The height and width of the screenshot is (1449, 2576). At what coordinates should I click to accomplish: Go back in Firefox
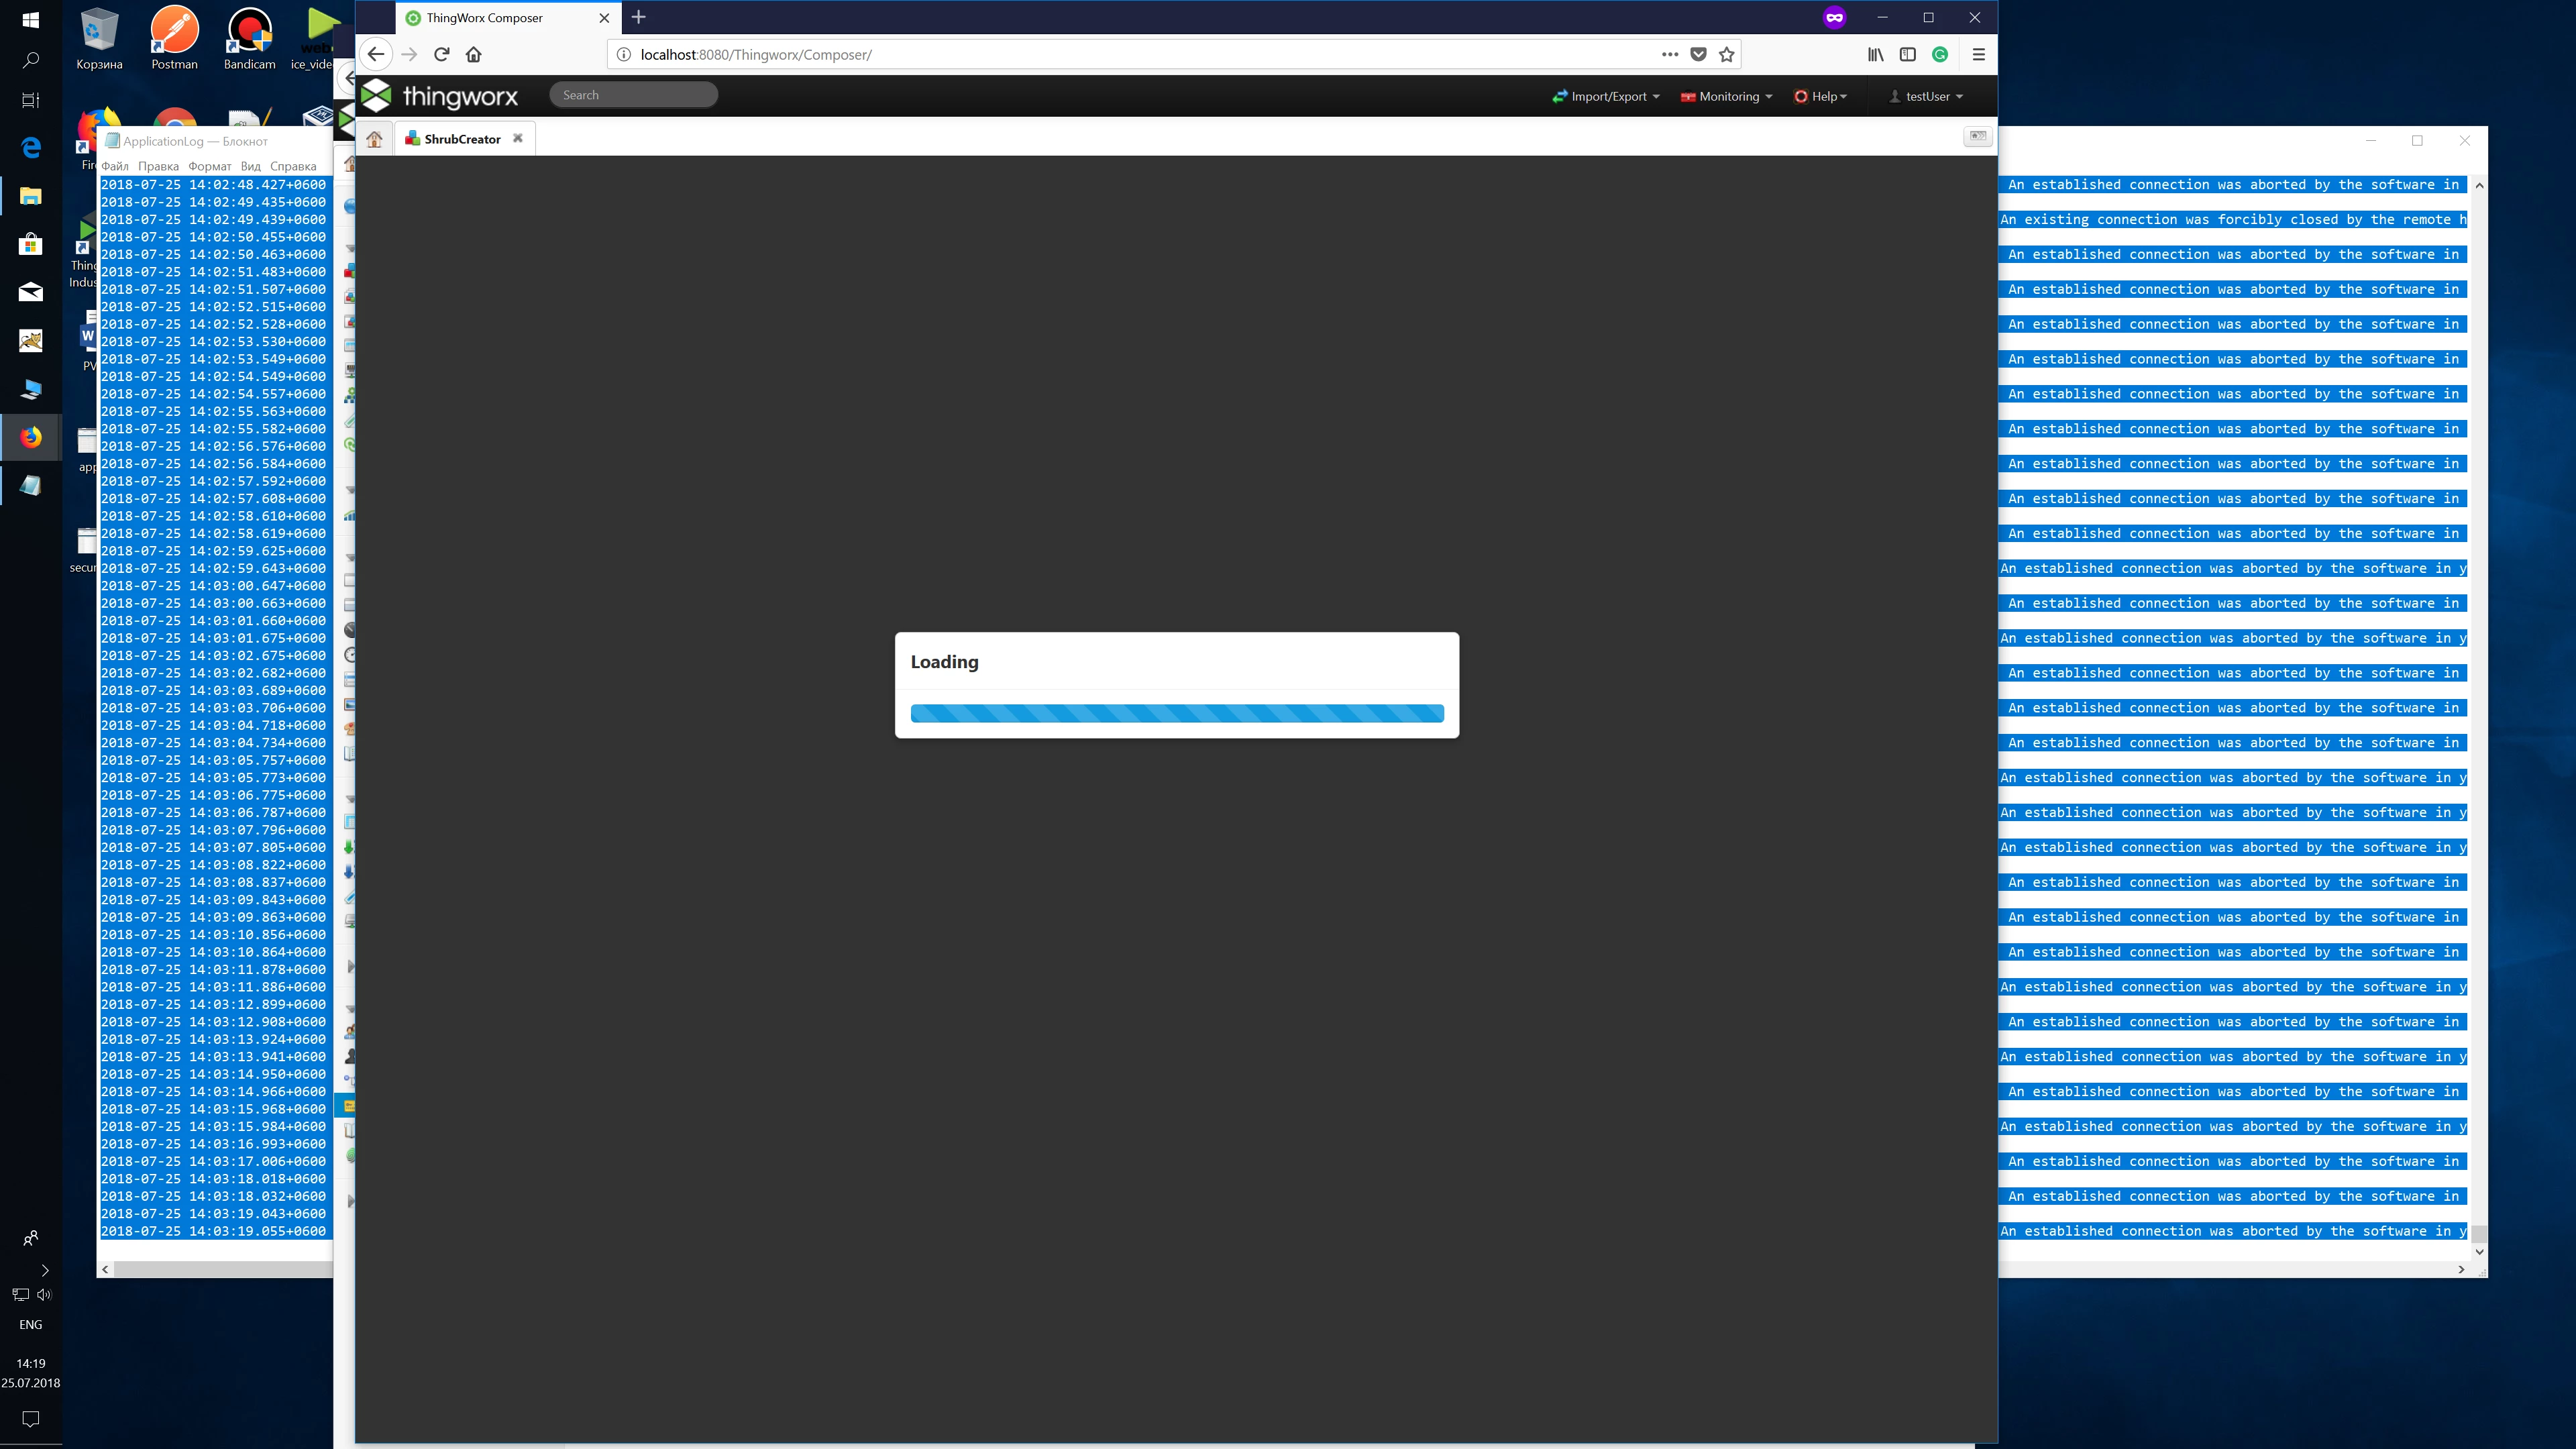pos(375,54)
